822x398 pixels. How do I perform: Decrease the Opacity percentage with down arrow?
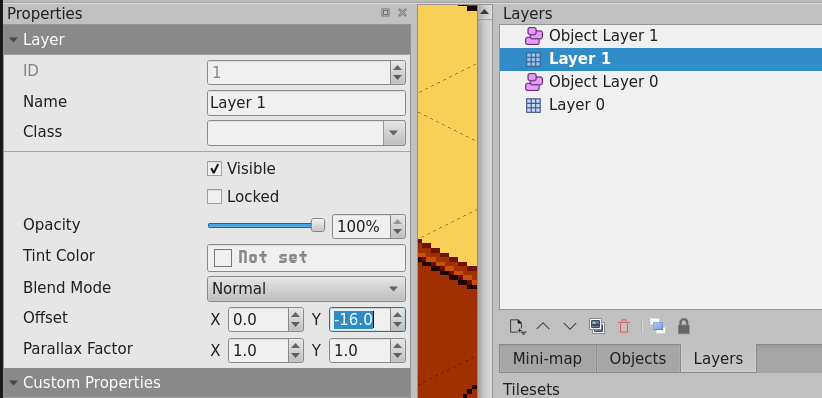pyautogui.click(x=397, y=232)
